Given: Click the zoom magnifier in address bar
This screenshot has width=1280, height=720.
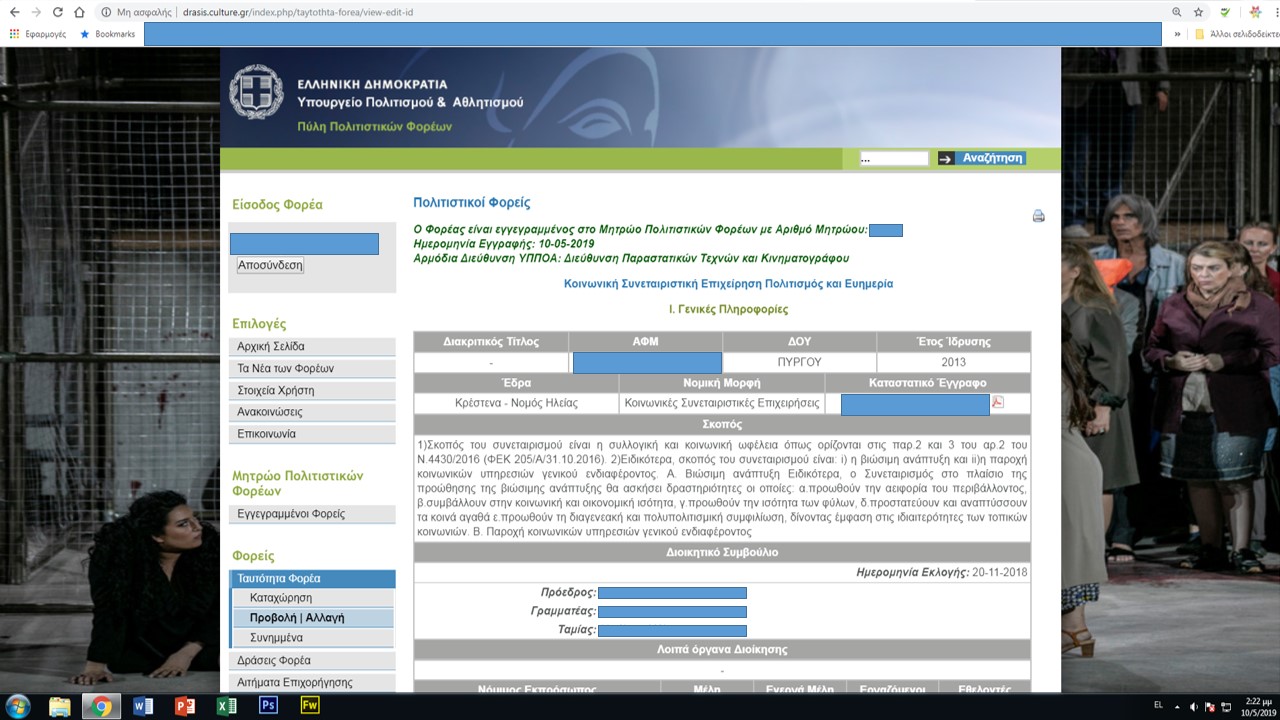Looking at the screenshot, I should pyautogui.click(x=1176, y=12).
